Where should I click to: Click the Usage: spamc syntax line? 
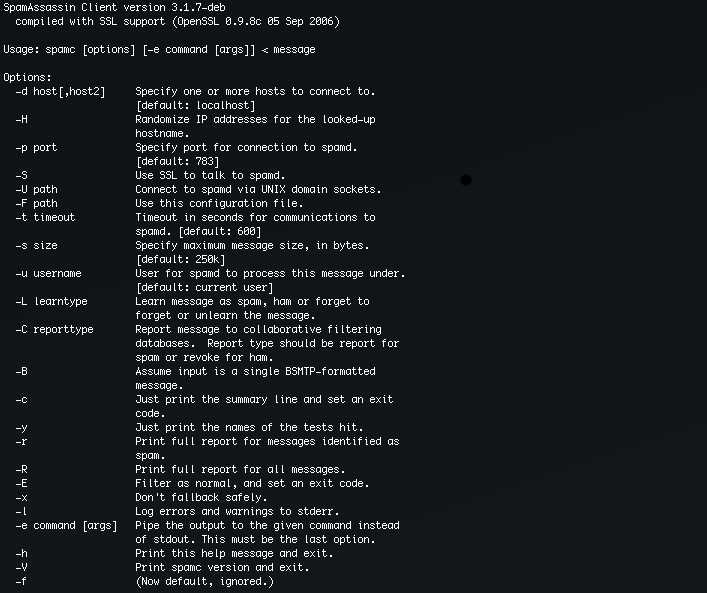point(159,50)
